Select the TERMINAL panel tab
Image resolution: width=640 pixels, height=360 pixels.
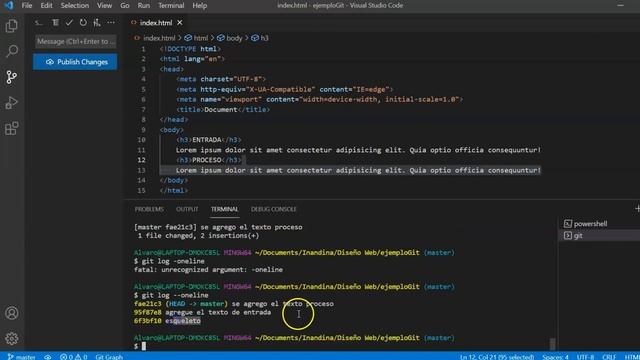(224, 209)
